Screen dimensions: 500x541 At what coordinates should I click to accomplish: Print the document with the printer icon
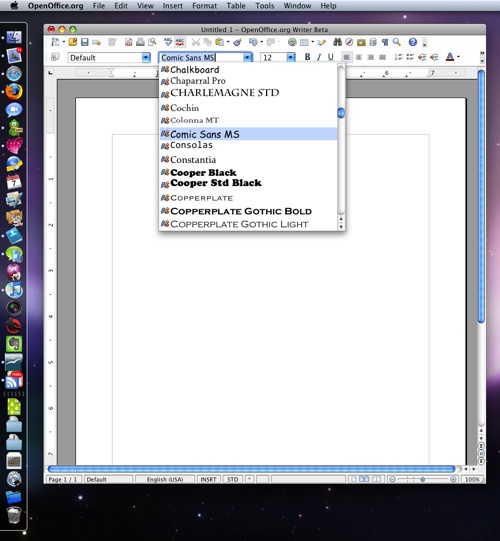140,42
